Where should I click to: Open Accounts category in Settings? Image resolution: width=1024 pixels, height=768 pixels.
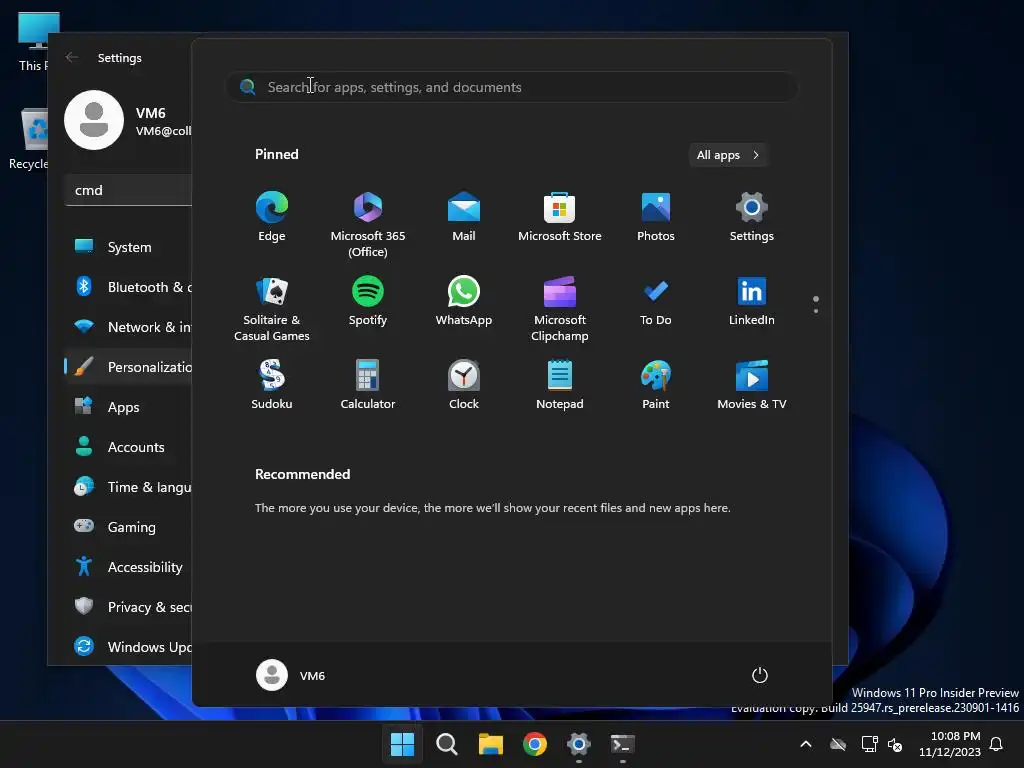tap(128, 447)
